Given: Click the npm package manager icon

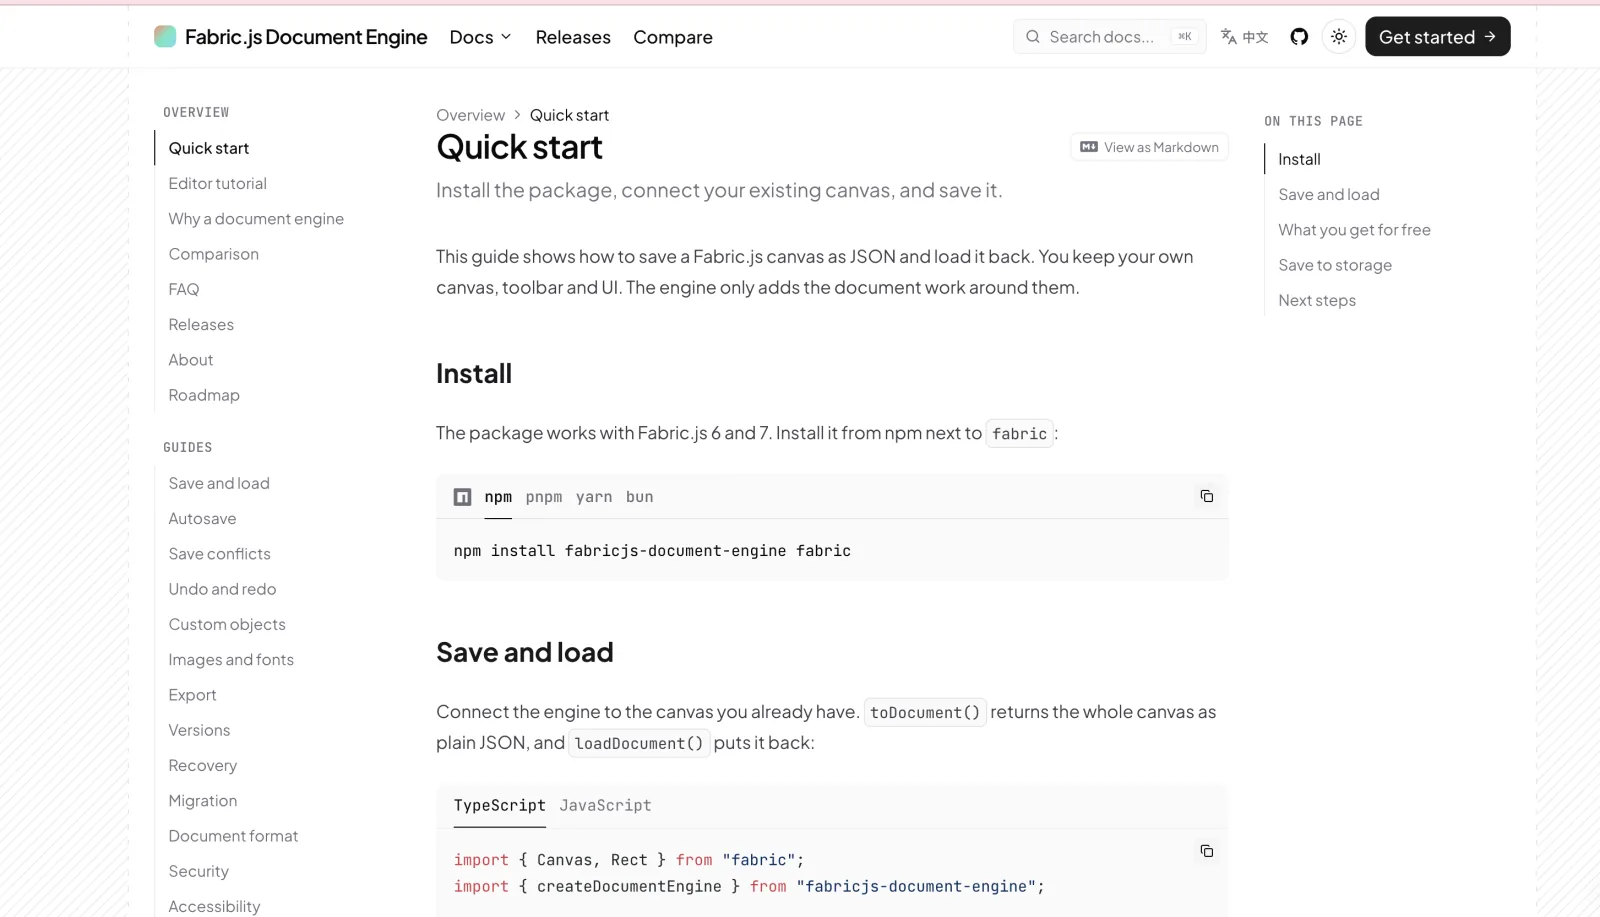Looking at the screenshot, I should (x=462, y=497).
